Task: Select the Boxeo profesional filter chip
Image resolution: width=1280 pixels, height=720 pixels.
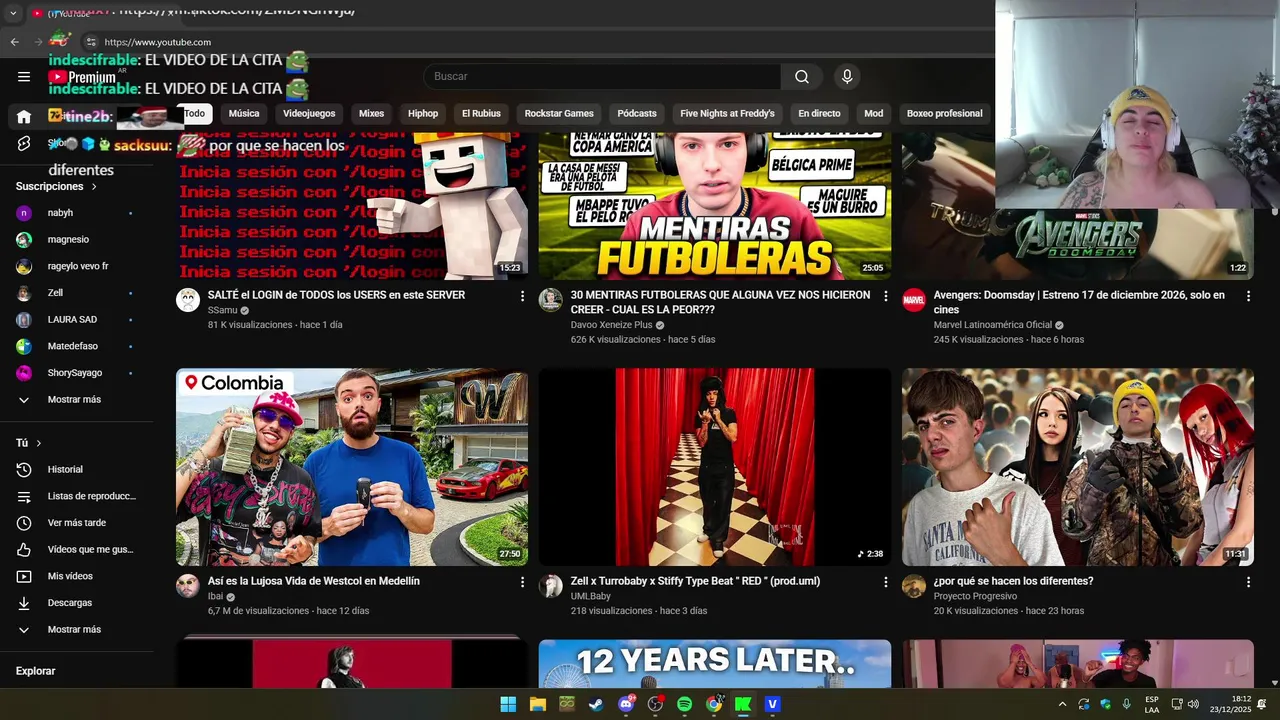Action: point(944,114)
